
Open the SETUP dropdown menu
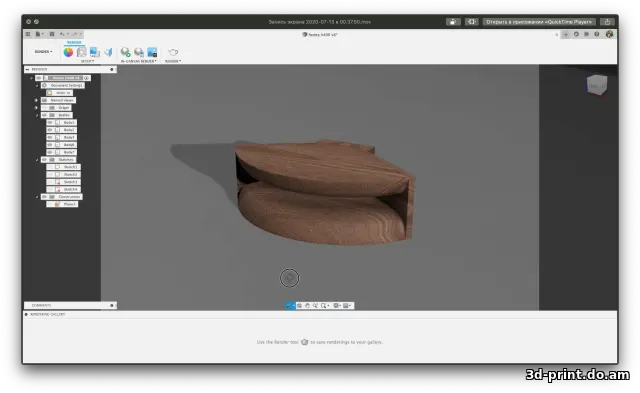[87, 61]
